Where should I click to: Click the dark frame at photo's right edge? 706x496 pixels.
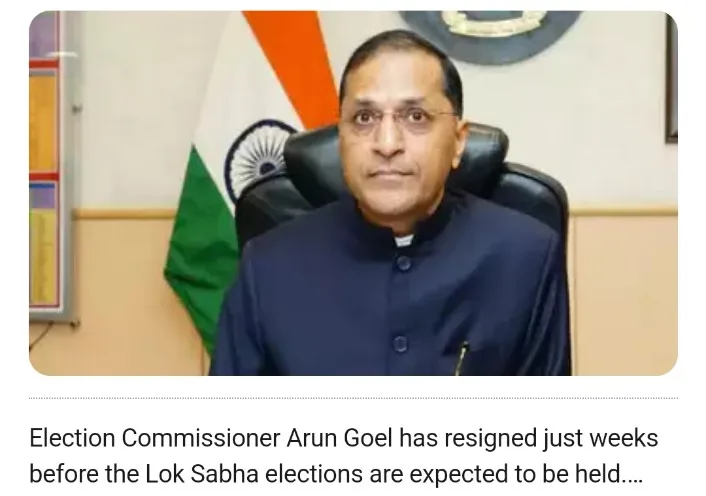[672, 79]
